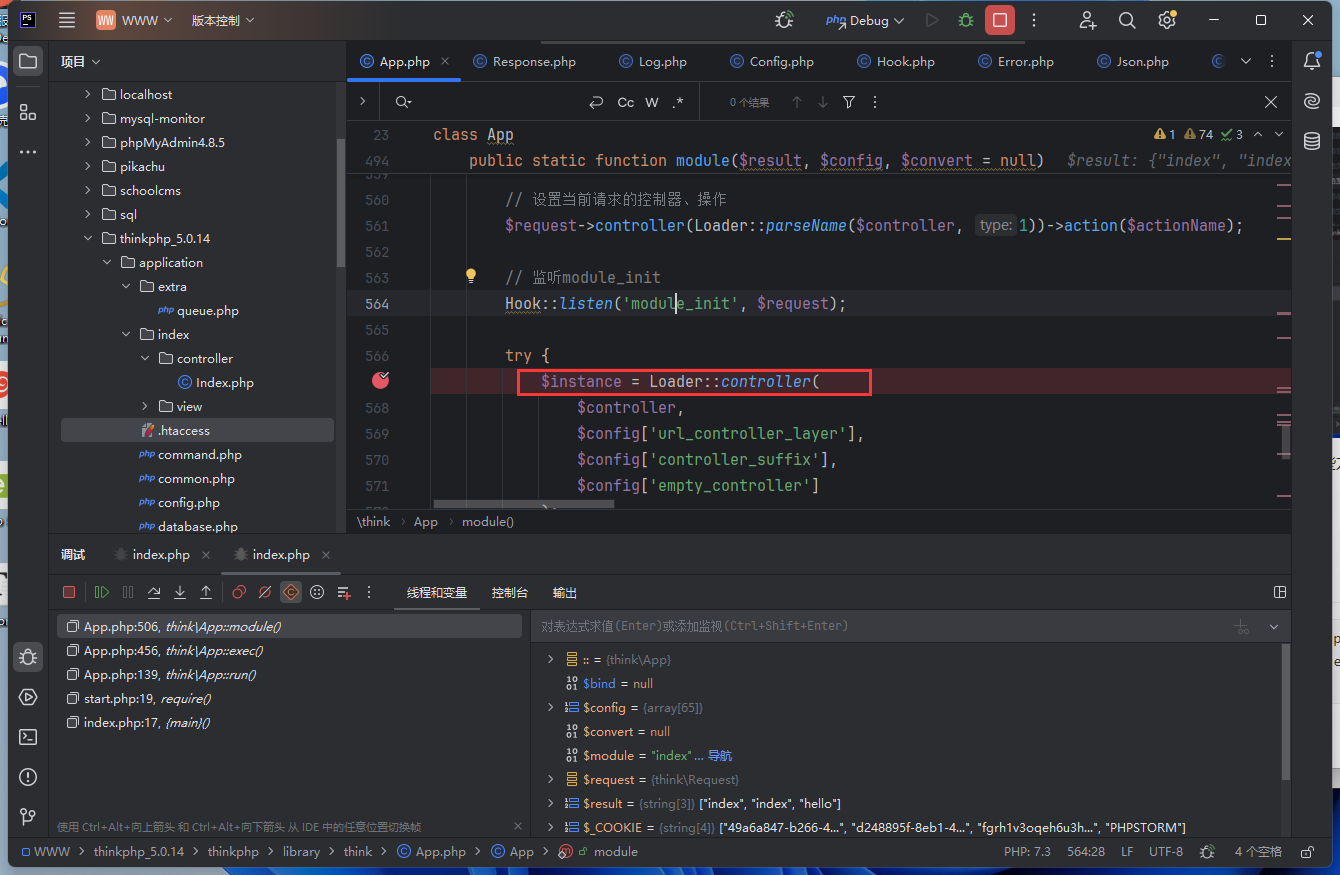Select the App.php:456 App::exec() stack frame

173,650
